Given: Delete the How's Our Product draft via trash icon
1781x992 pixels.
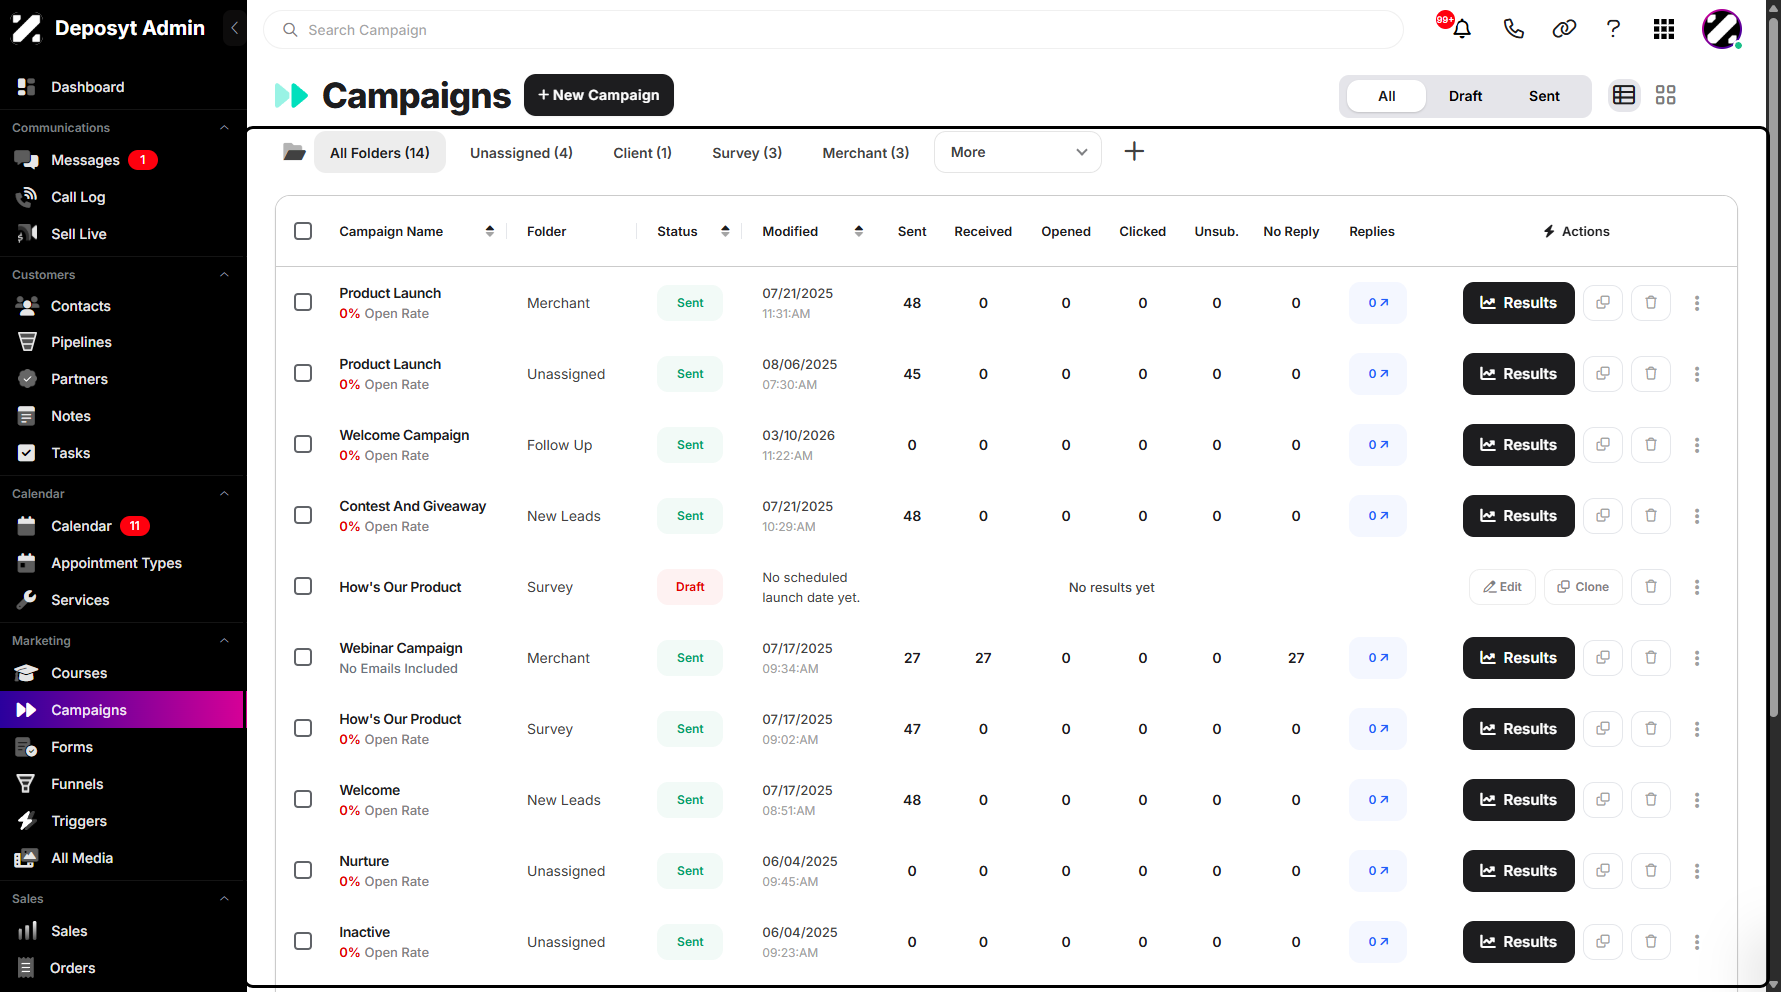Looking at the screenshot, I should click(1651, 587).
